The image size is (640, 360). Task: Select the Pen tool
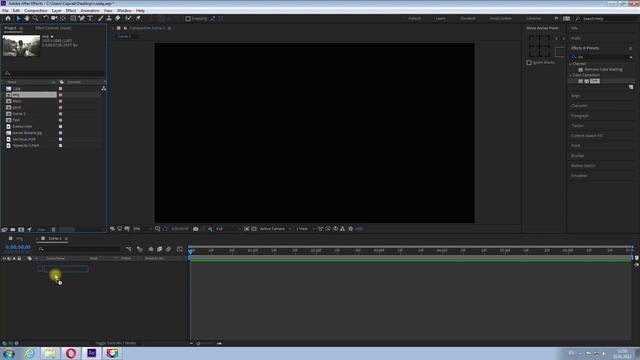[82, 18]
